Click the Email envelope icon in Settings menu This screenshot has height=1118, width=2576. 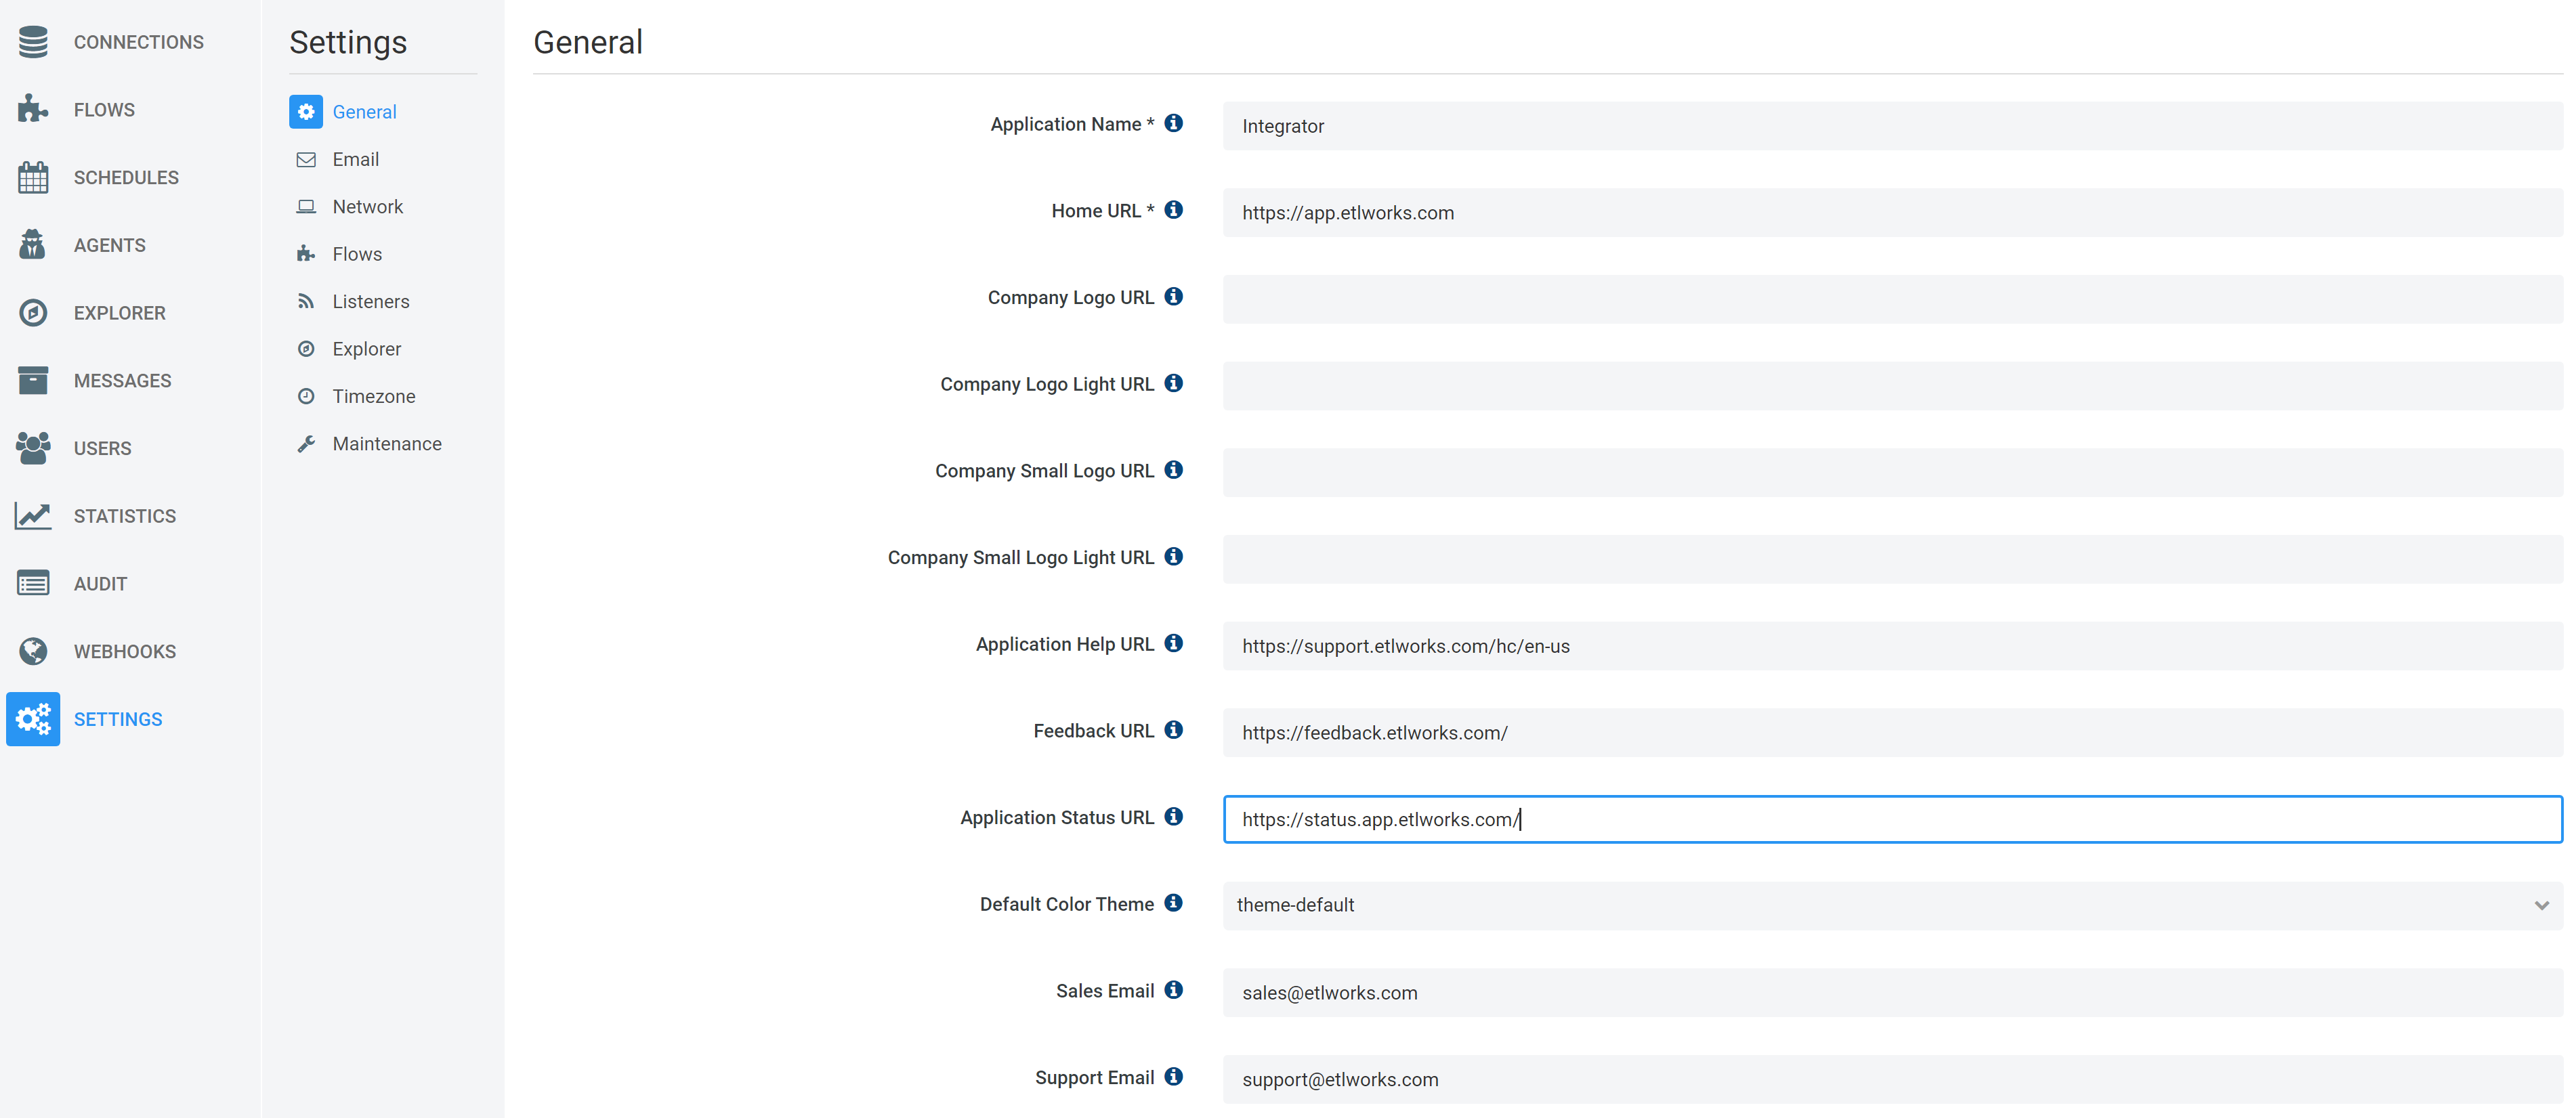coord(306,160)
